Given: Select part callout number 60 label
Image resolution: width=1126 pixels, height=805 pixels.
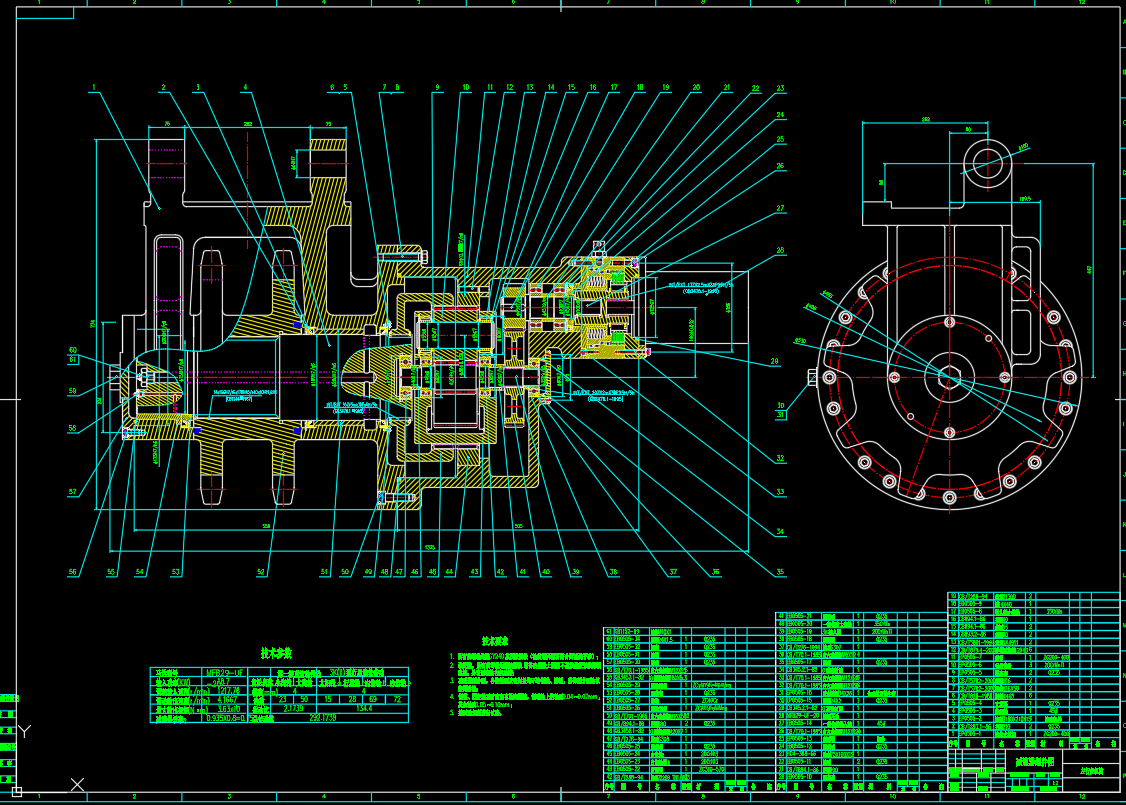Looking at the screenshot, I should tap(72, 350).
